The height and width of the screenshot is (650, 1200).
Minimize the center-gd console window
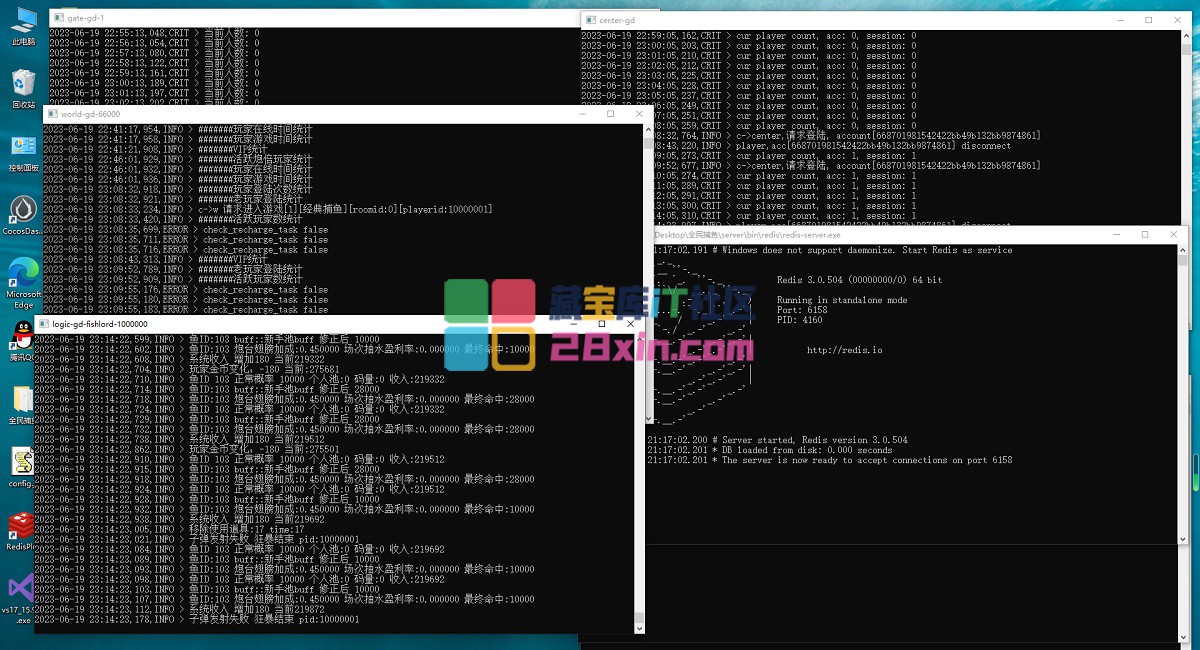1119,20
